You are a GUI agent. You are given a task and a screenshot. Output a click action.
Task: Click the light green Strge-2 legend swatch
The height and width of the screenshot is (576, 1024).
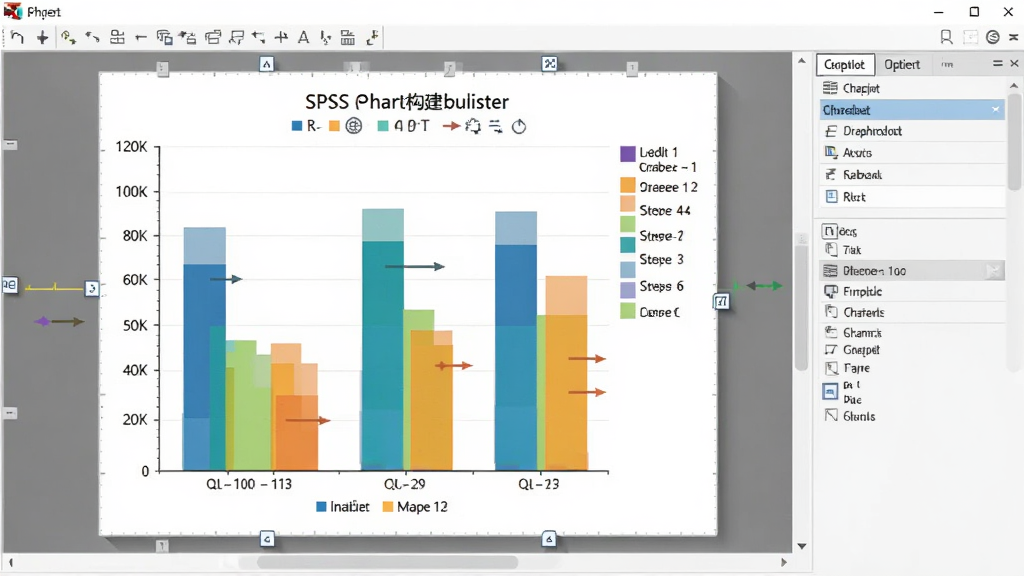coord(628,224)
